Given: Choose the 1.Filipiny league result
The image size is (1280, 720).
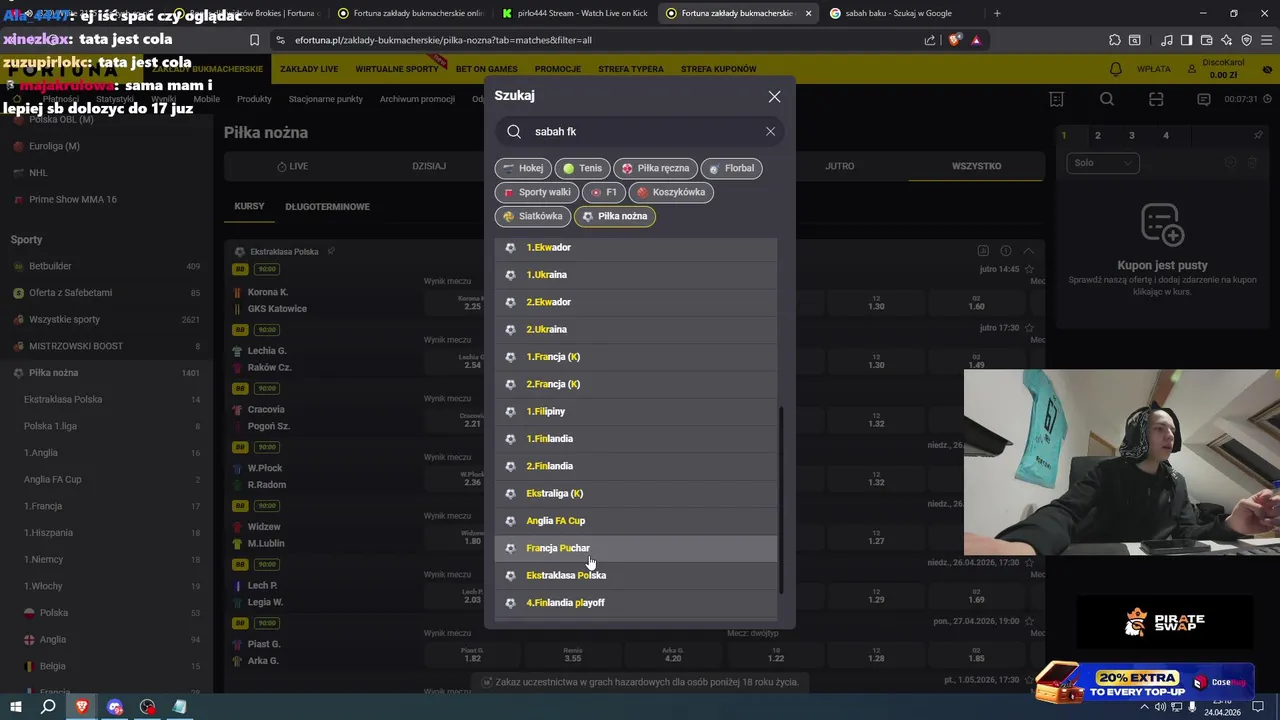Looking at the screenshot, I should coord(636,411).
